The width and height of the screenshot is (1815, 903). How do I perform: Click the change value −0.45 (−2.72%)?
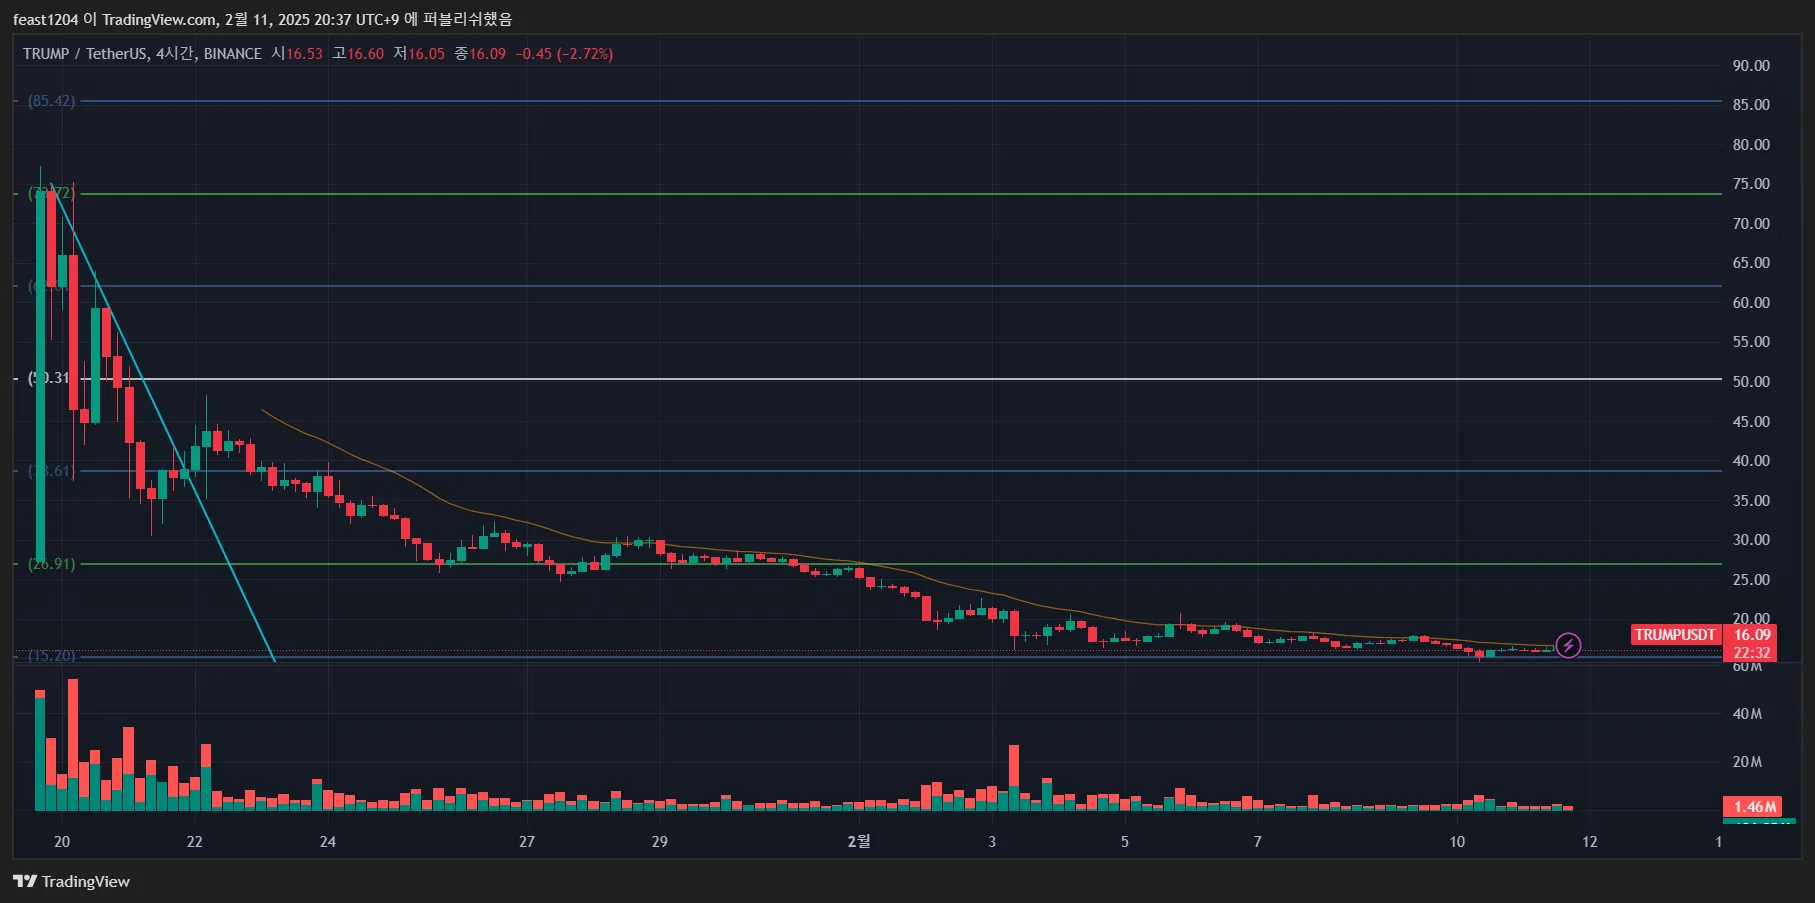tap(564, 54)
